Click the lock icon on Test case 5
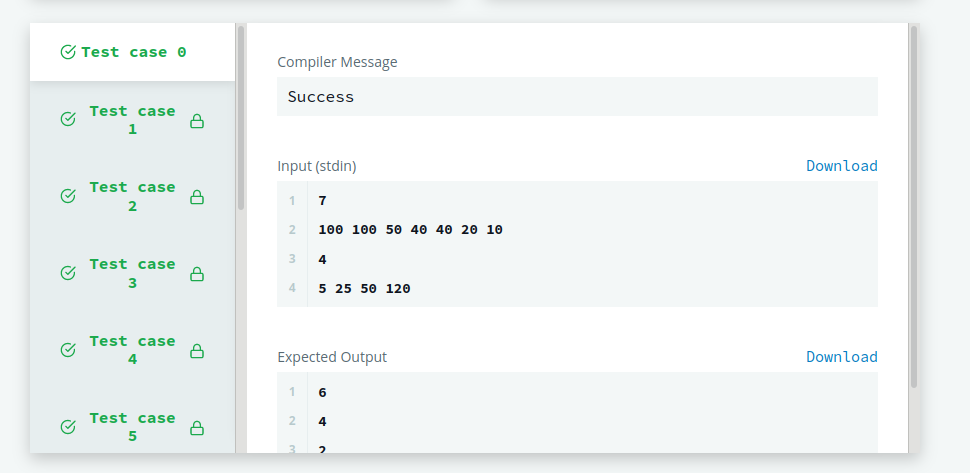The image size is (970, 473). click(x=197, y=428)
